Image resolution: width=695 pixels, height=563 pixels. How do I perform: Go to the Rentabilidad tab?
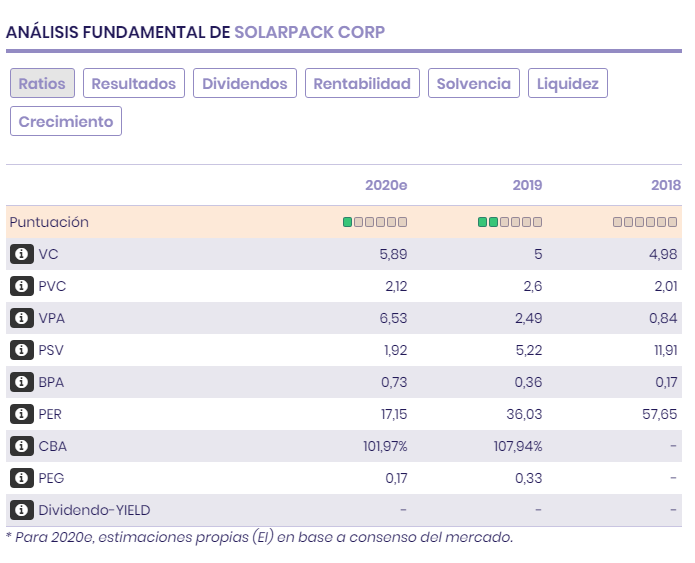pyautogui.click(x=362, y=84)
